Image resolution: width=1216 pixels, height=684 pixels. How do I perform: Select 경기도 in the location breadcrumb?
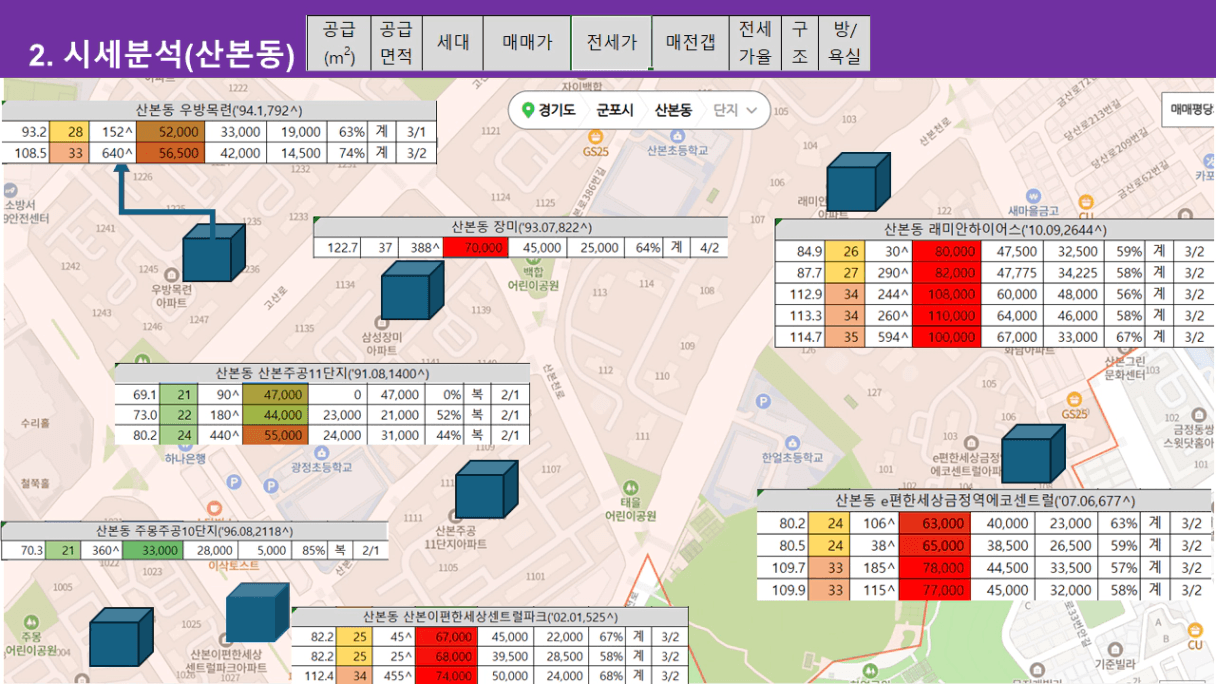(556, 110)
